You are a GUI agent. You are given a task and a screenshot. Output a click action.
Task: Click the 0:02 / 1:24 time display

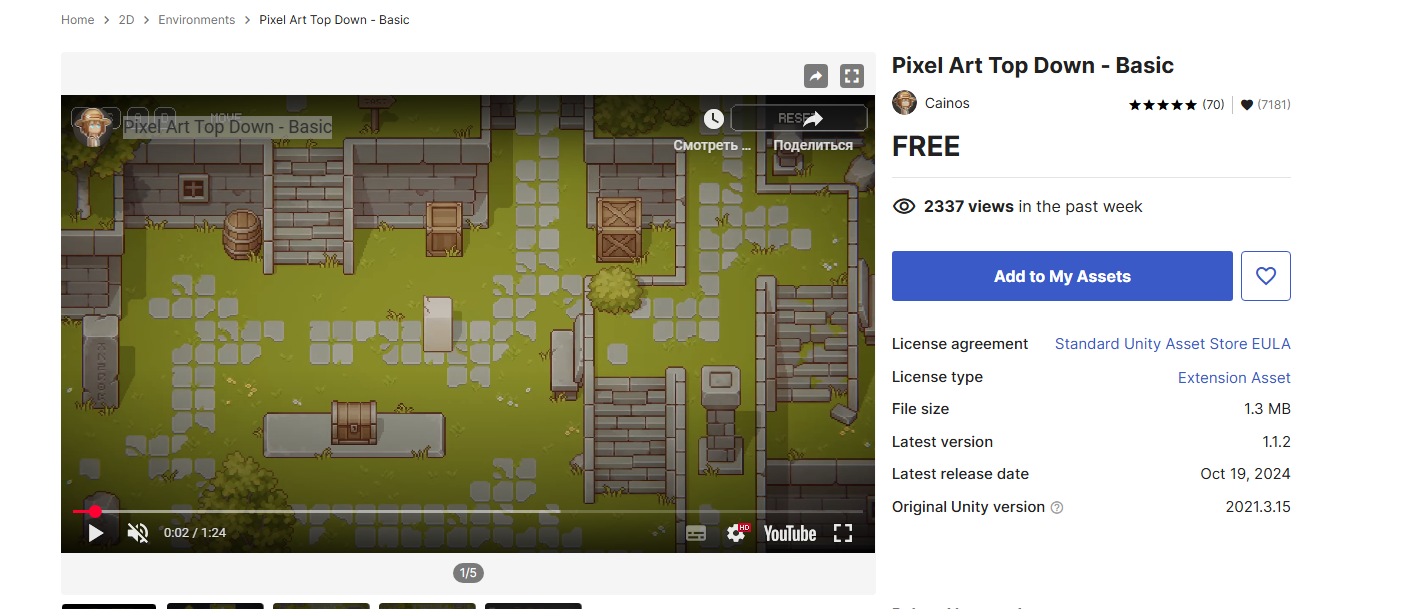pyautogui.click(x=195, y=533)
